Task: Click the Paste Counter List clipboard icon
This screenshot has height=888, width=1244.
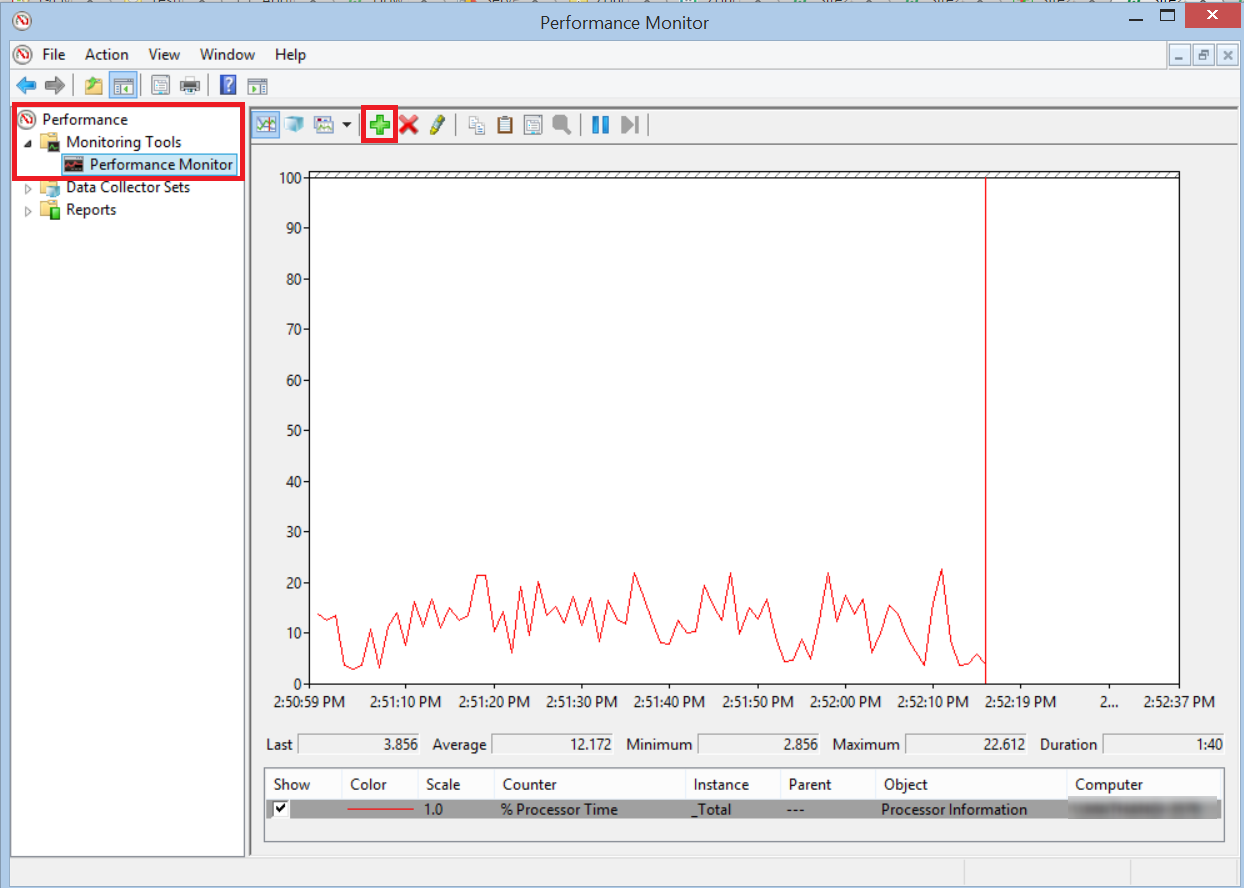Action: [x=505, y=125]
